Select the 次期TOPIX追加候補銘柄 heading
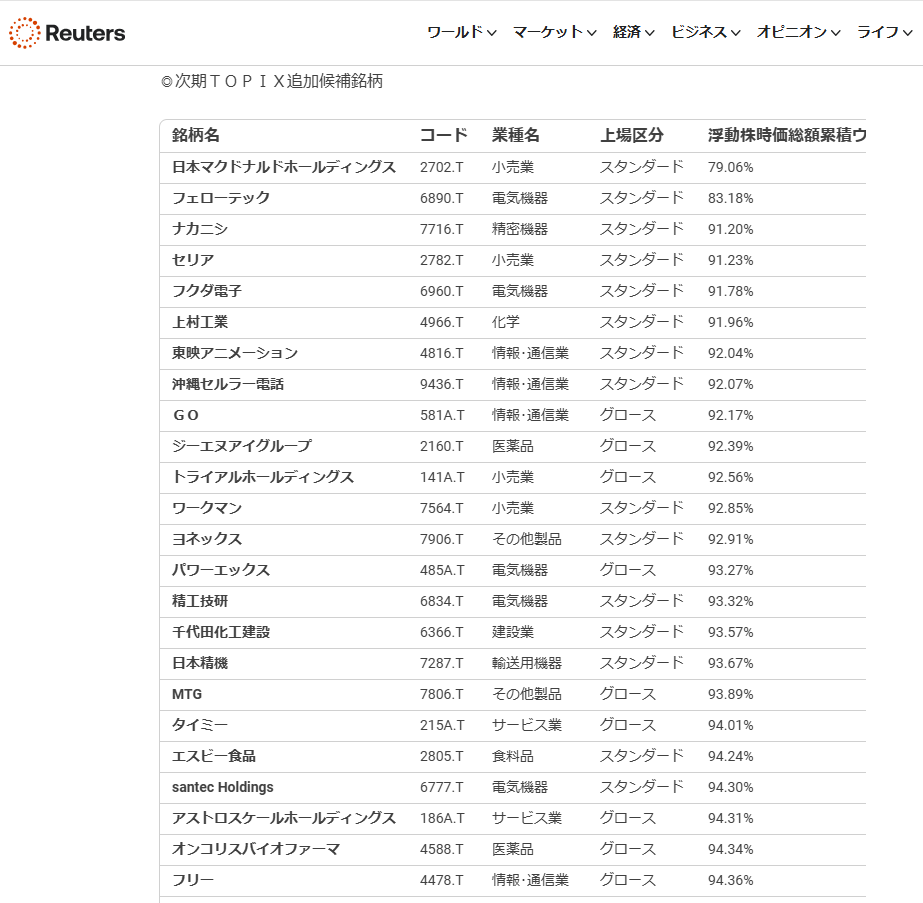Viewport: 923px width, 903px height. pos(272,81)
